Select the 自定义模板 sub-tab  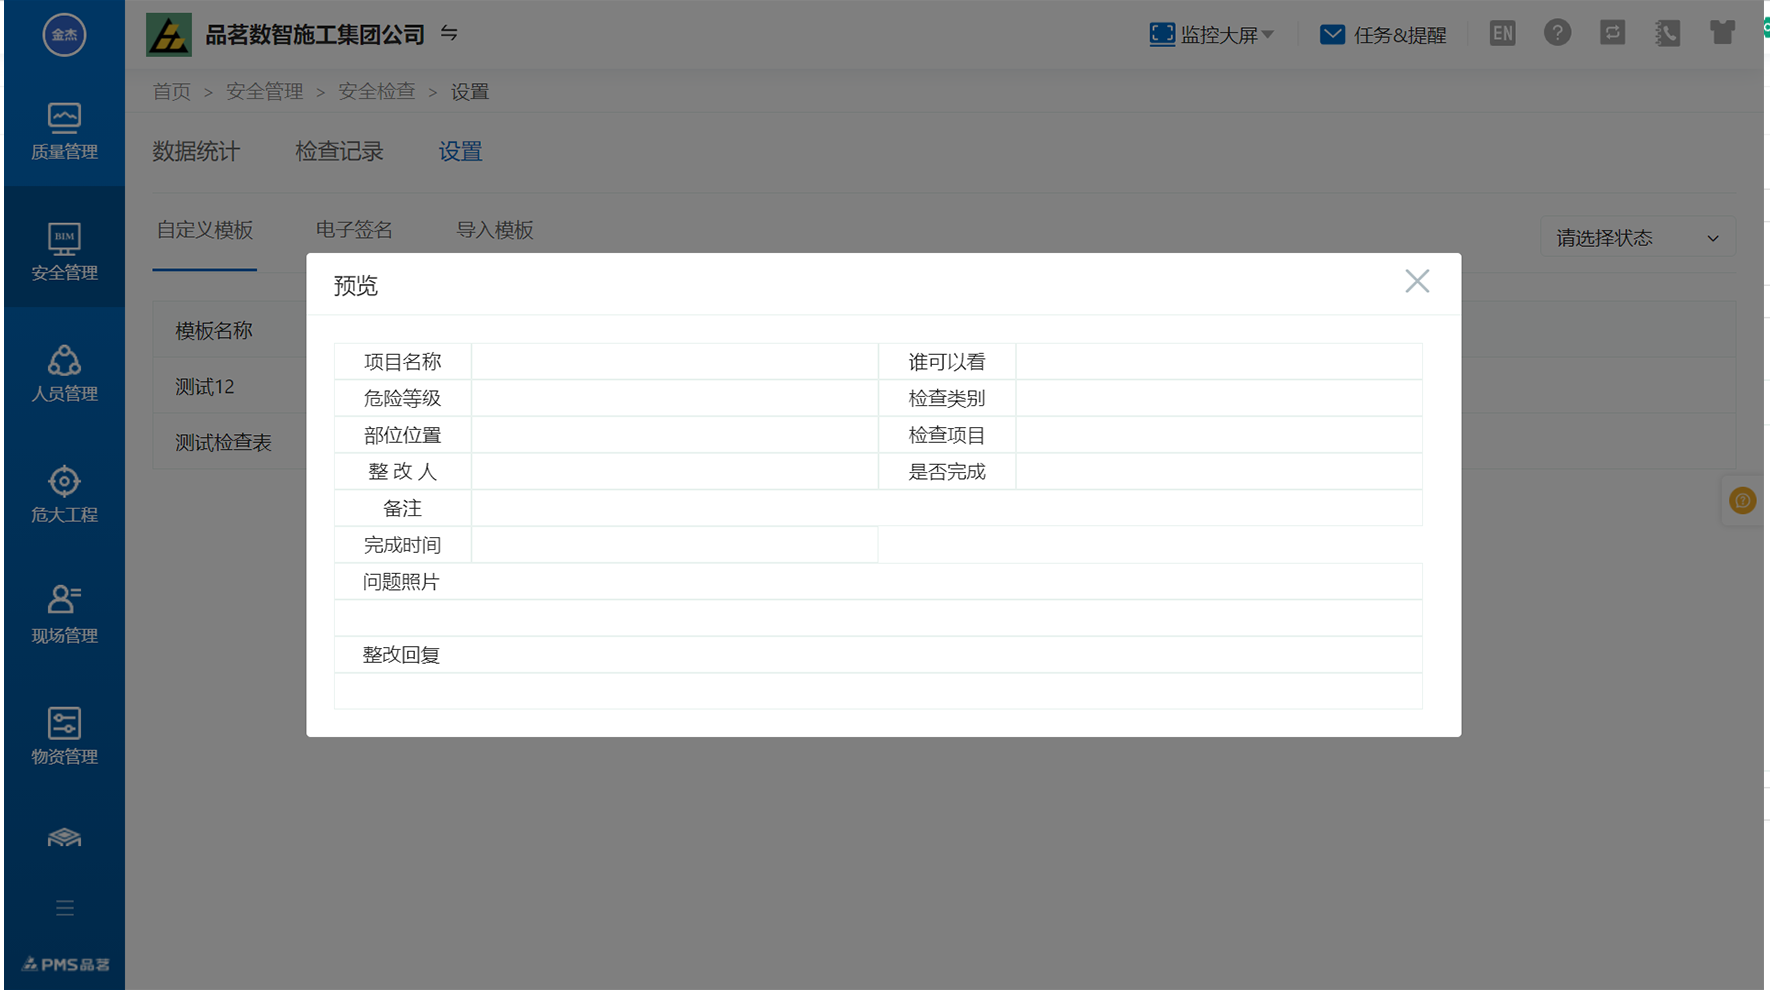[x=204, y=230]
